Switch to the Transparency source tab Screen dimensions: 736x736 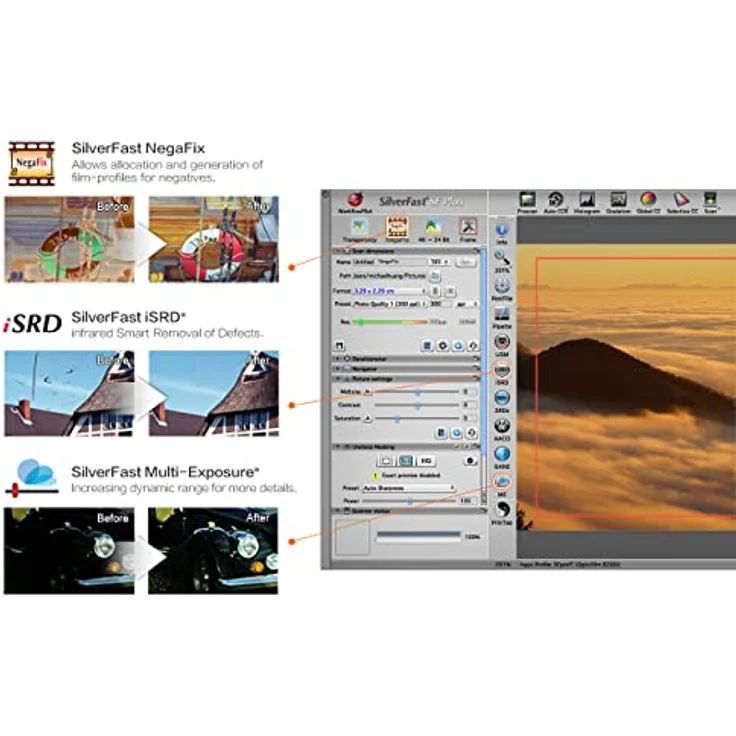pyautogui.click(x=358, y=227)
